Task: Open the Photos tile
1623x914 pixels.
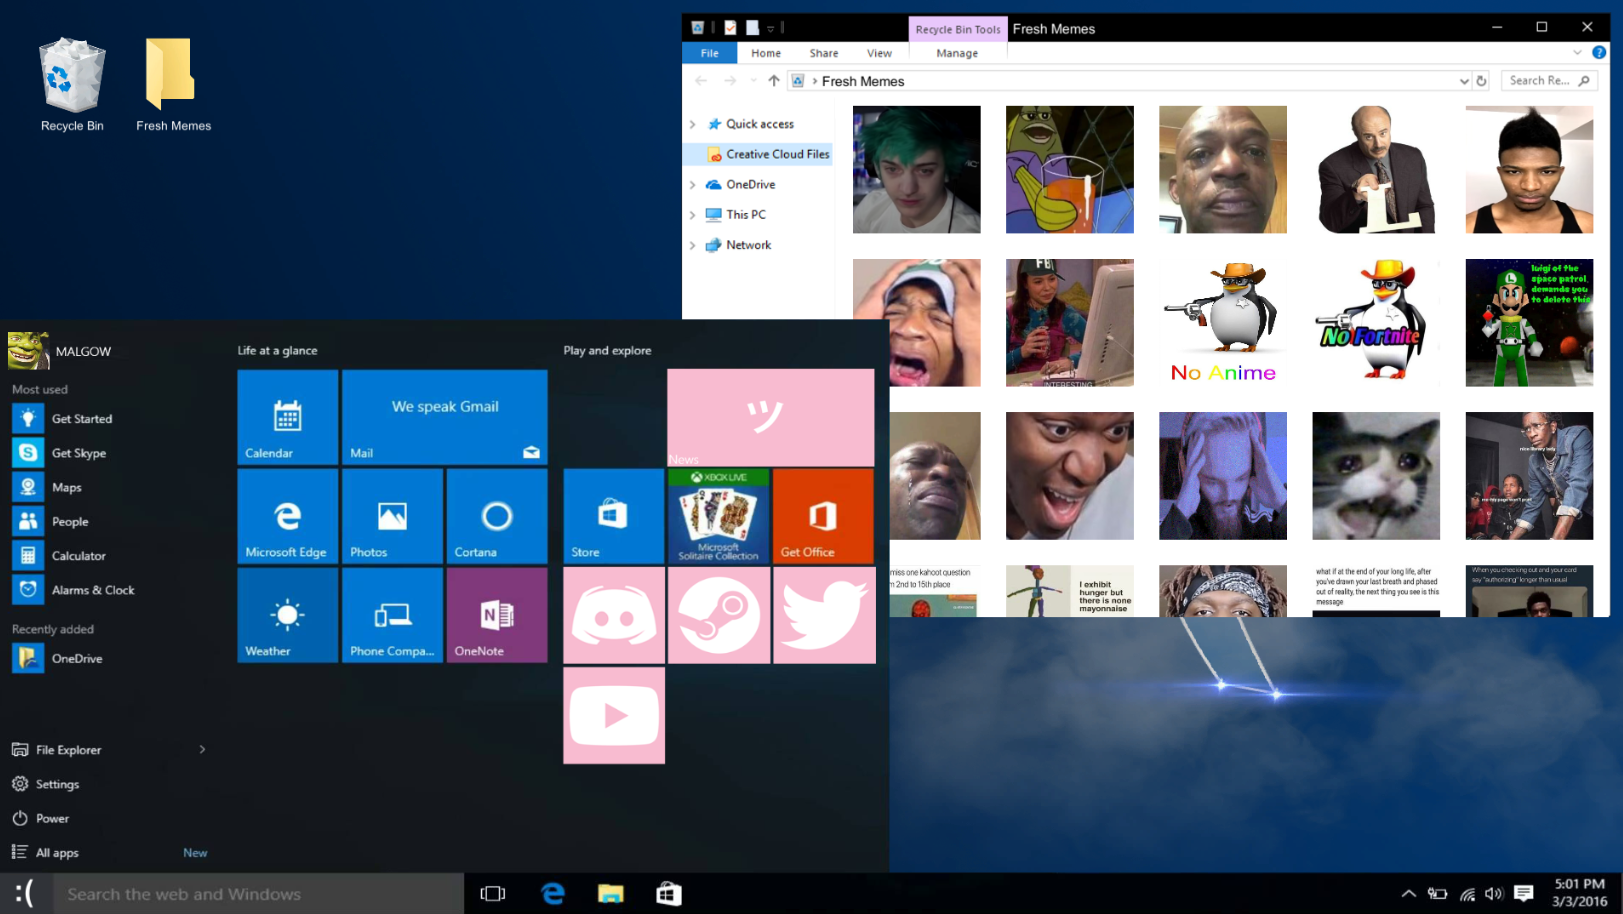Action: tap(392, 515)
